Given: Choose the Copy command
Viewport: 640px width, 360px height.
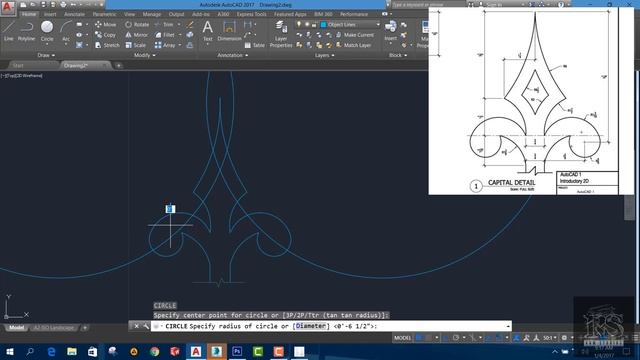Looking at the screenshot, I should [x=106, y=35].
